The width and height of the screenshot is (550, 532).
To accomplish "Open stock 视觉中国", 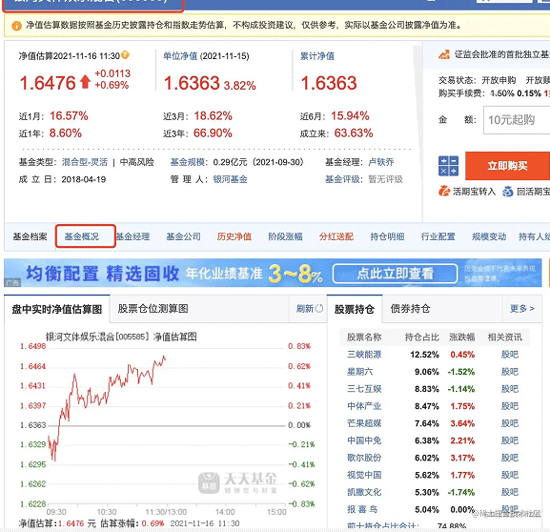I will coord(364,475).
